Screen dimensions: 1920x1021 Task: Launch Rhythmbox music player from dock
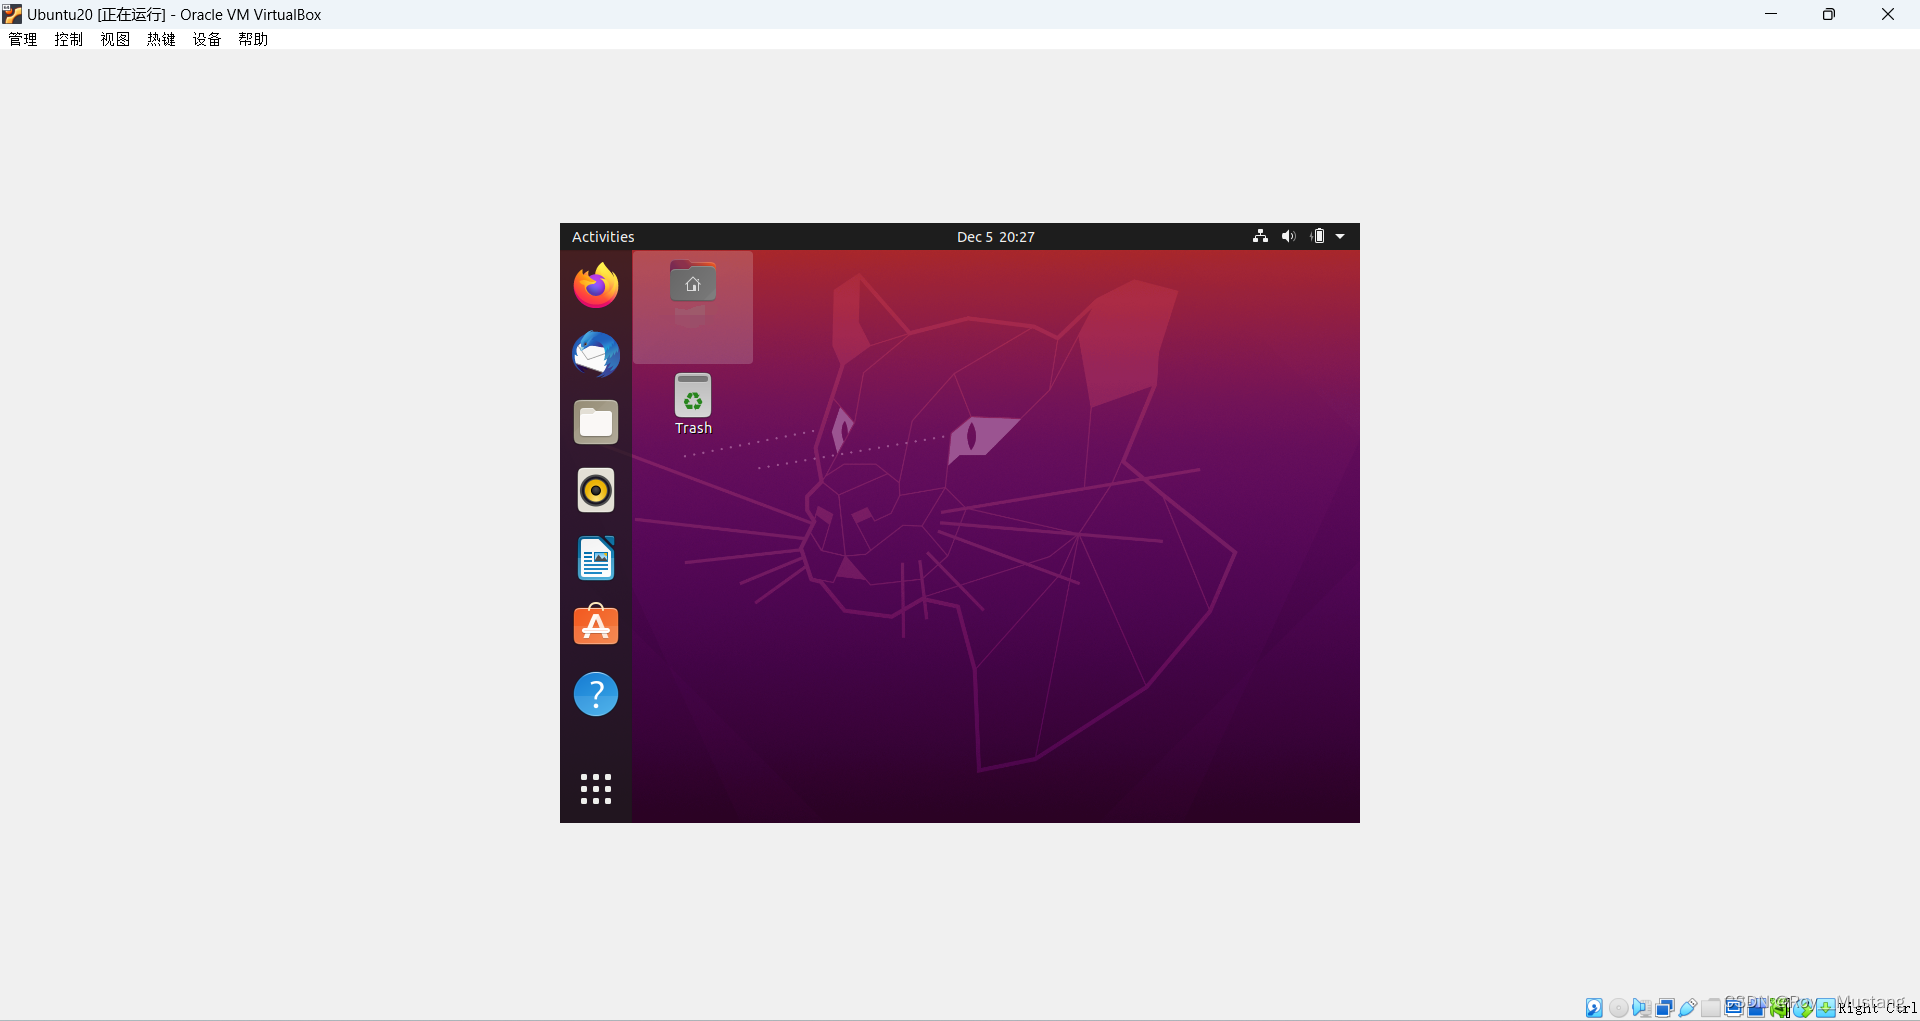click(596, 490)
